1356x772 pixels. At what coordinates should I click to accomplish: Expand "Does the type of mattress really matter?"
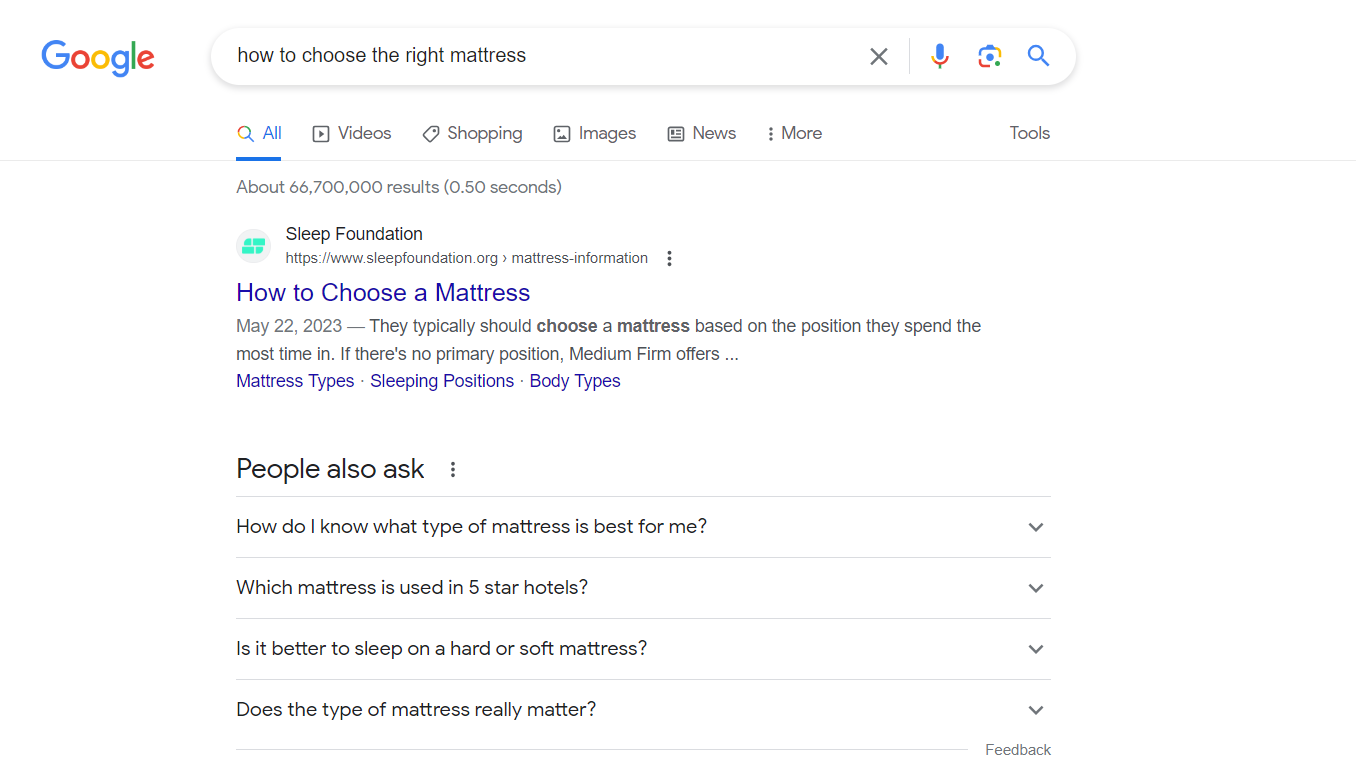click(x=1036, y=710)
